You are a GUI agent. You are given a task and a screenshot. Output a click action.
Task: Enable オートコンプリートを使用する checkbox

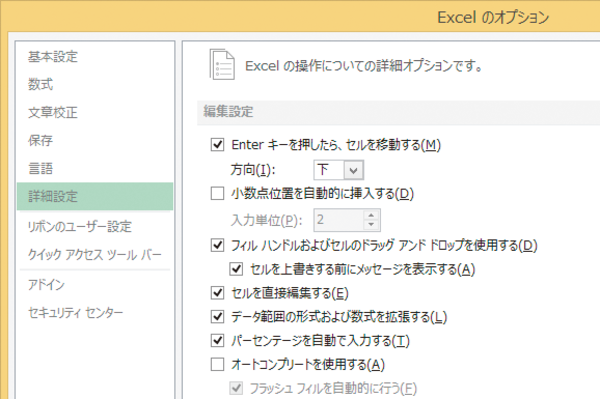point(217,365)
